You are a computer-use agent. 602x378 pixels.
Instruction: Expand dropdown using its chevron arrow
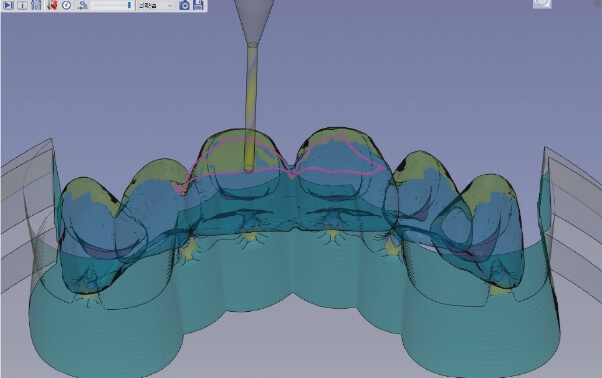click(x=170, y=6)
